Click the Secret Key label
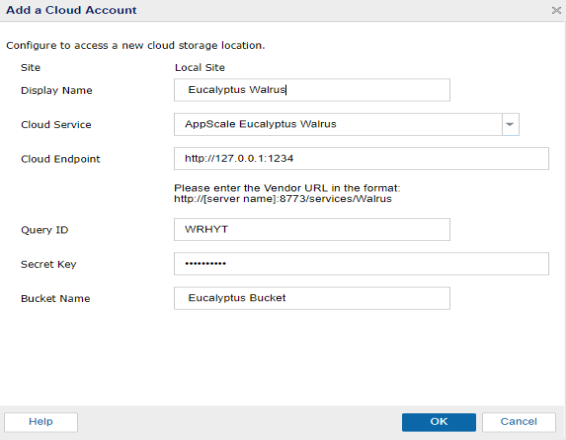This screenshot has height=440, width=566. (48, 264)
